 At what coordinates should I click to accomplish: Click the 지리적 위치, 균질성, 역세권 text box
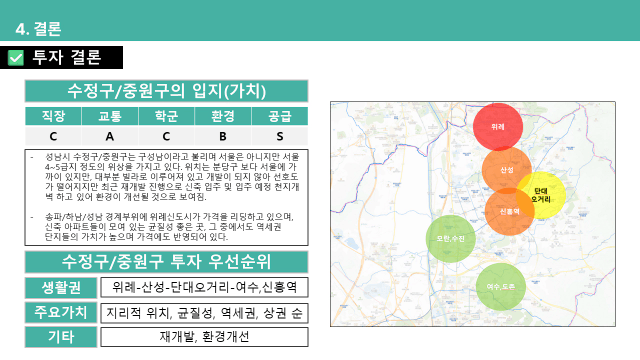(204, 313)
